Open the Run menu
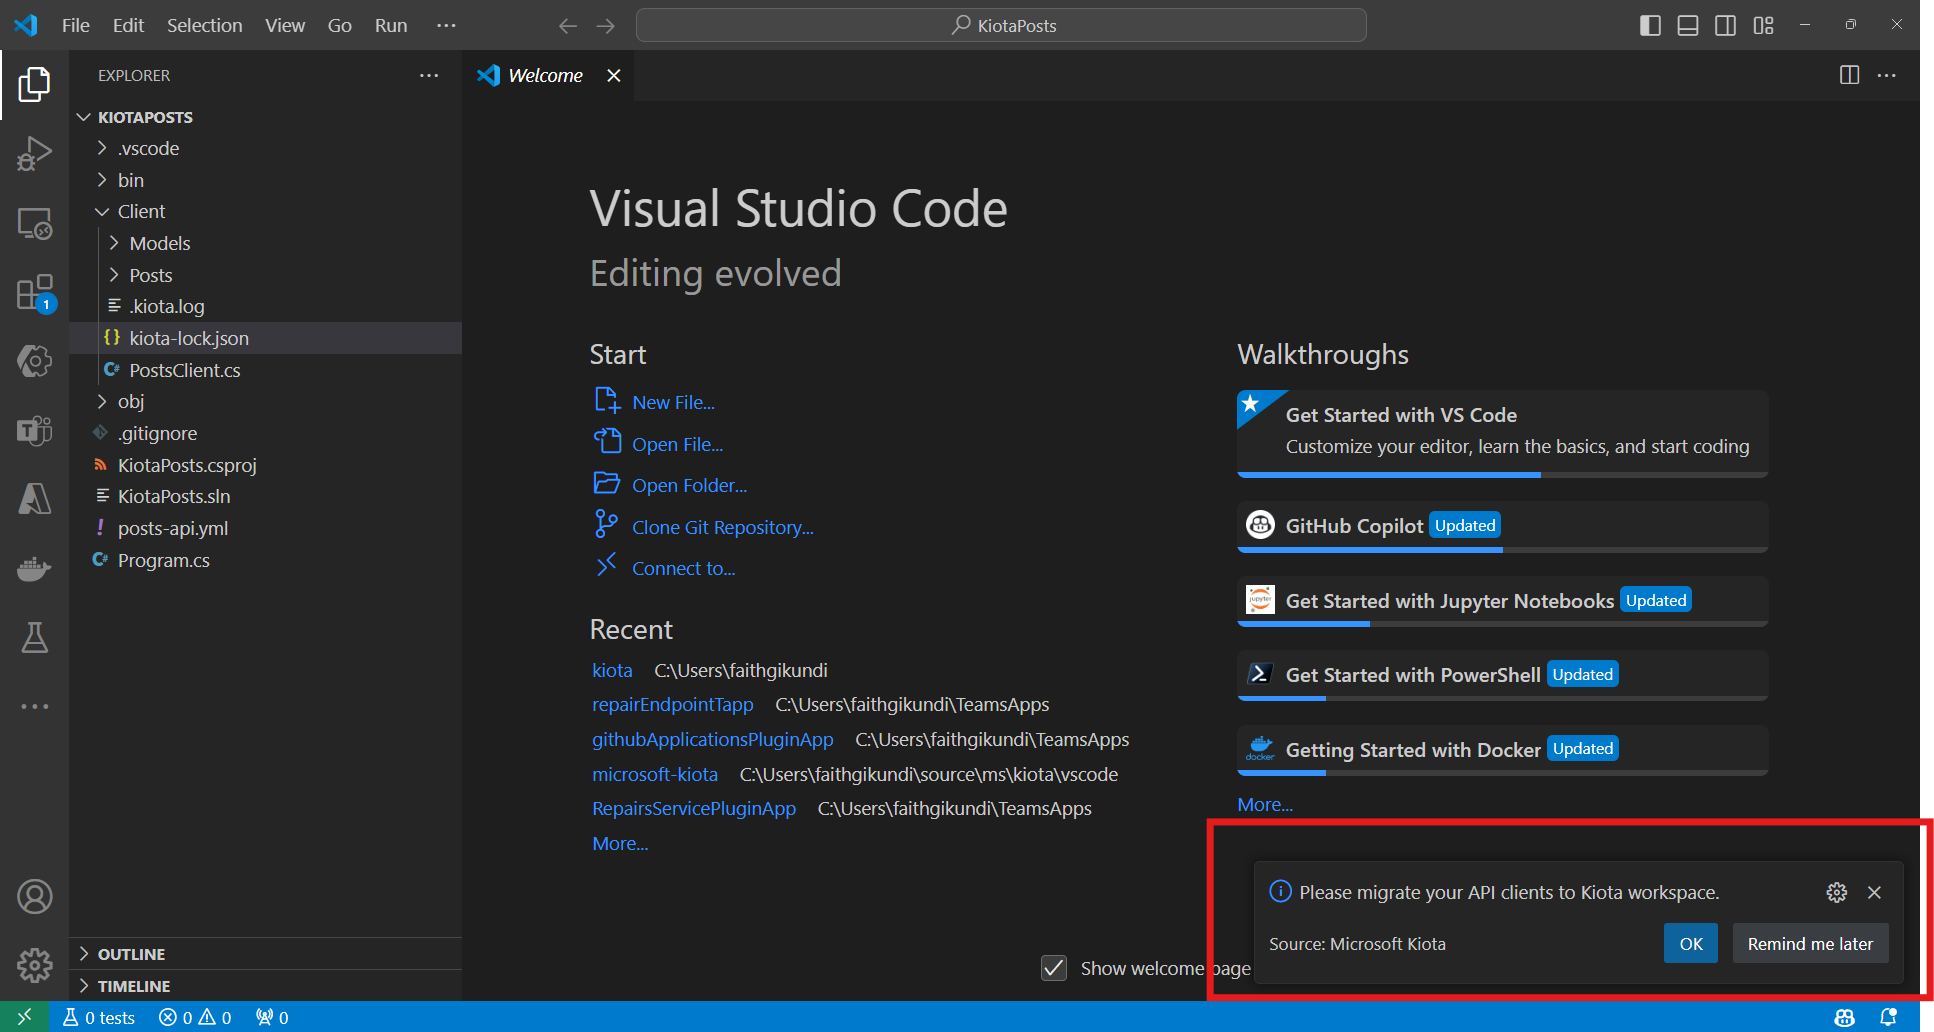 (x=391, y=26)
